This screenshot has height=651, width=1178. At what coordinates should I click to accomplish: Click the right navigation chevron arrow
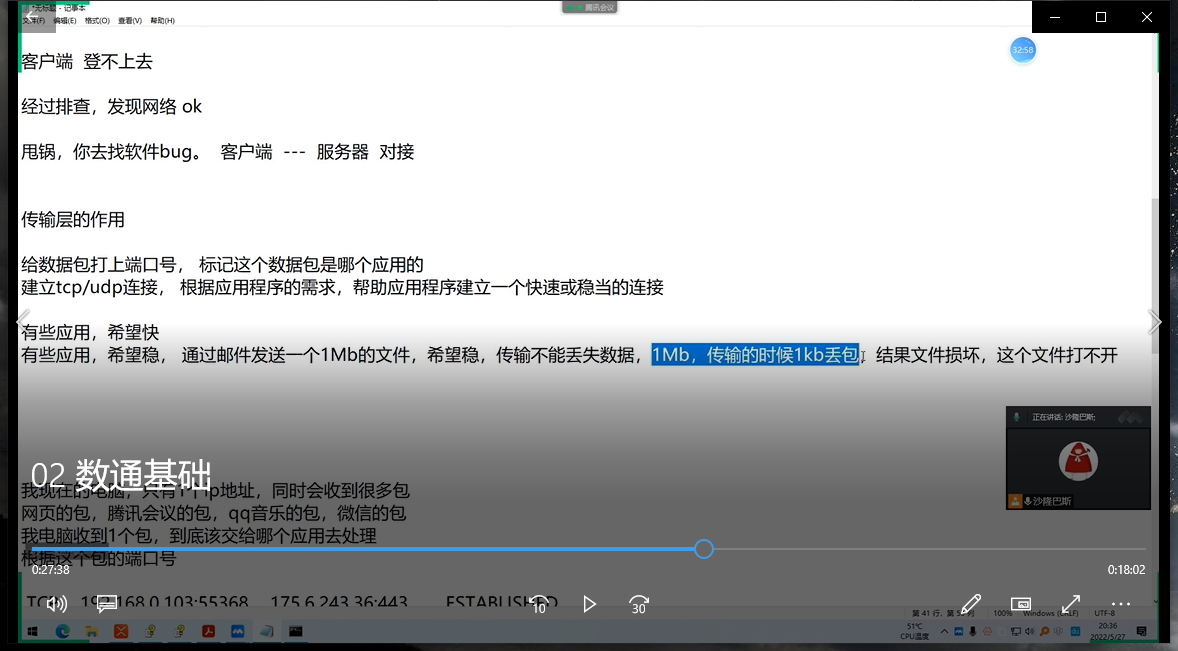coord(1155,321)
